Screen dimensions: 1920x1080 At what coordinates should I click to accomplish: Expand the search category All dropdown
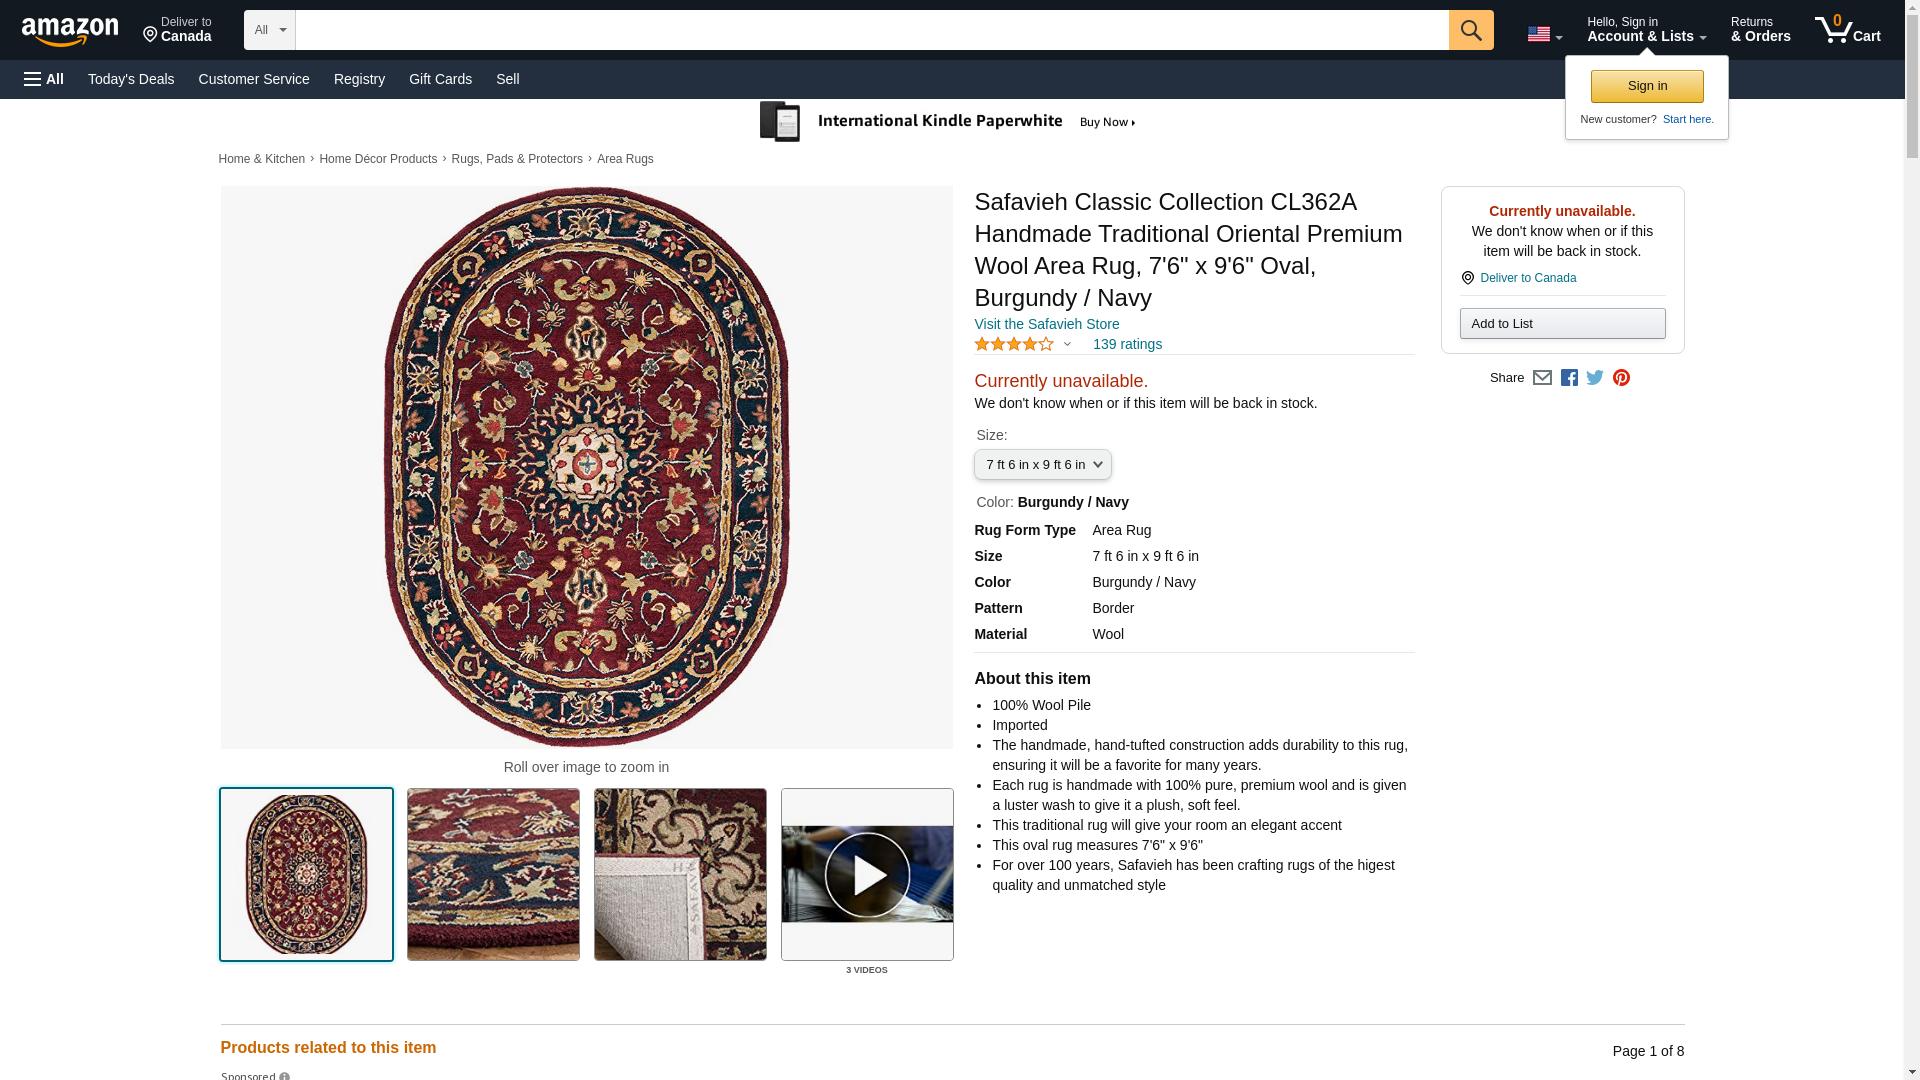point(269,30)
